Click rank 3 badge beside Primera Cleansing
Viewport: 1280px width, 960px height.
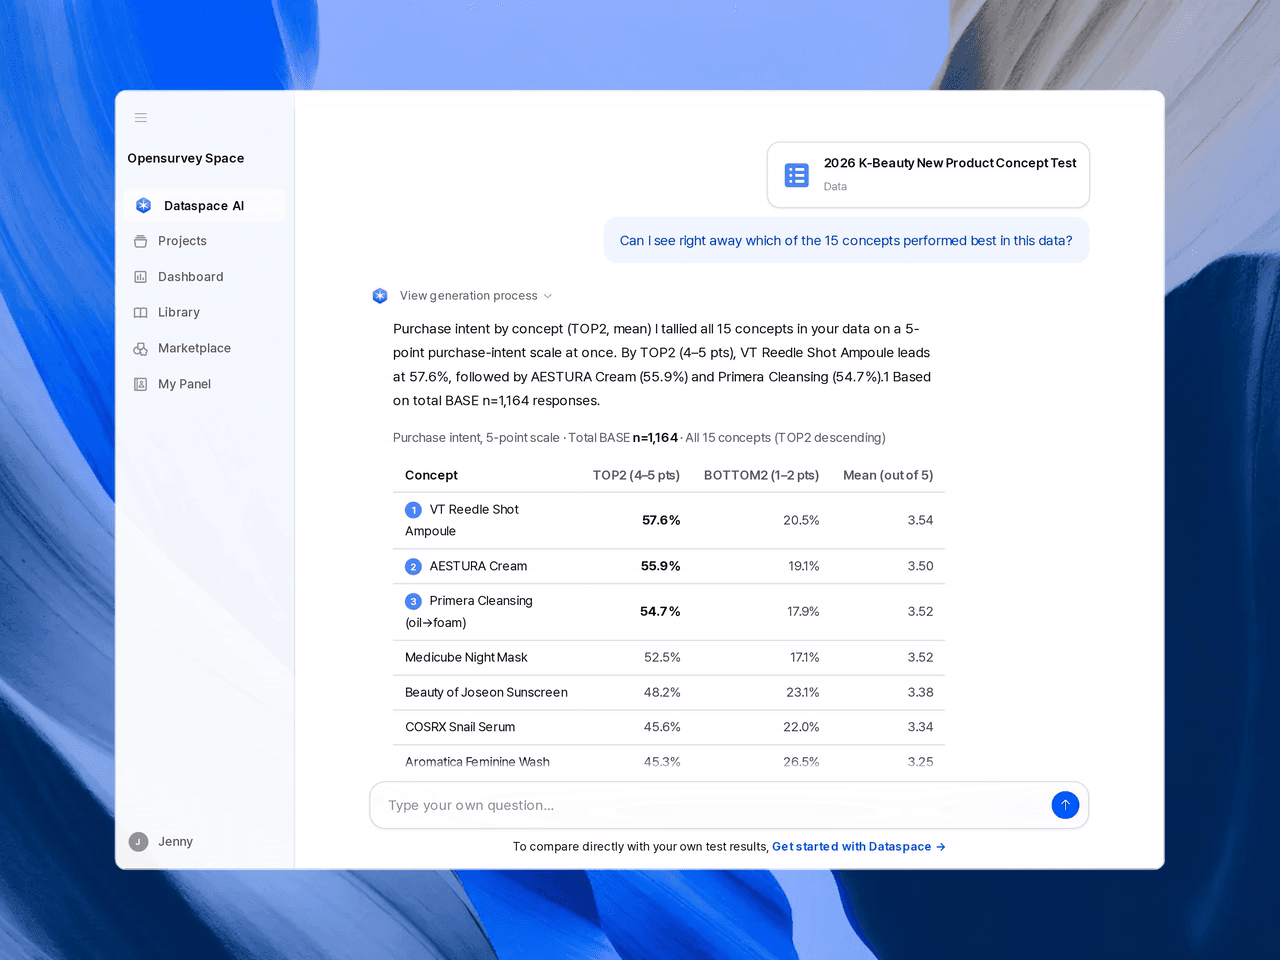[x=414, y=602]
